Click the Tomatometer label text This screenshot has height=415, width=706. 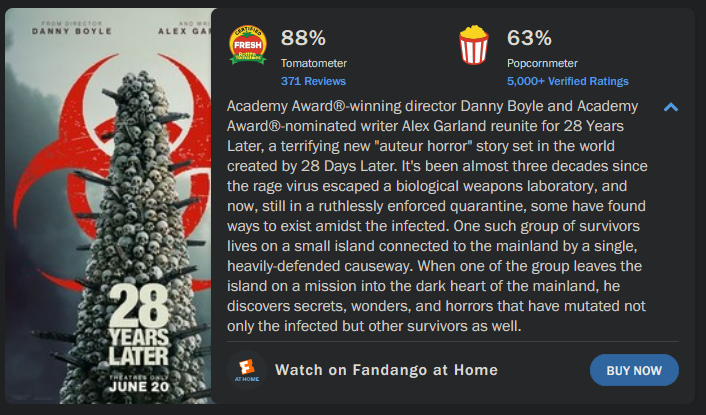pyautogui.click(x=314, y=63)
